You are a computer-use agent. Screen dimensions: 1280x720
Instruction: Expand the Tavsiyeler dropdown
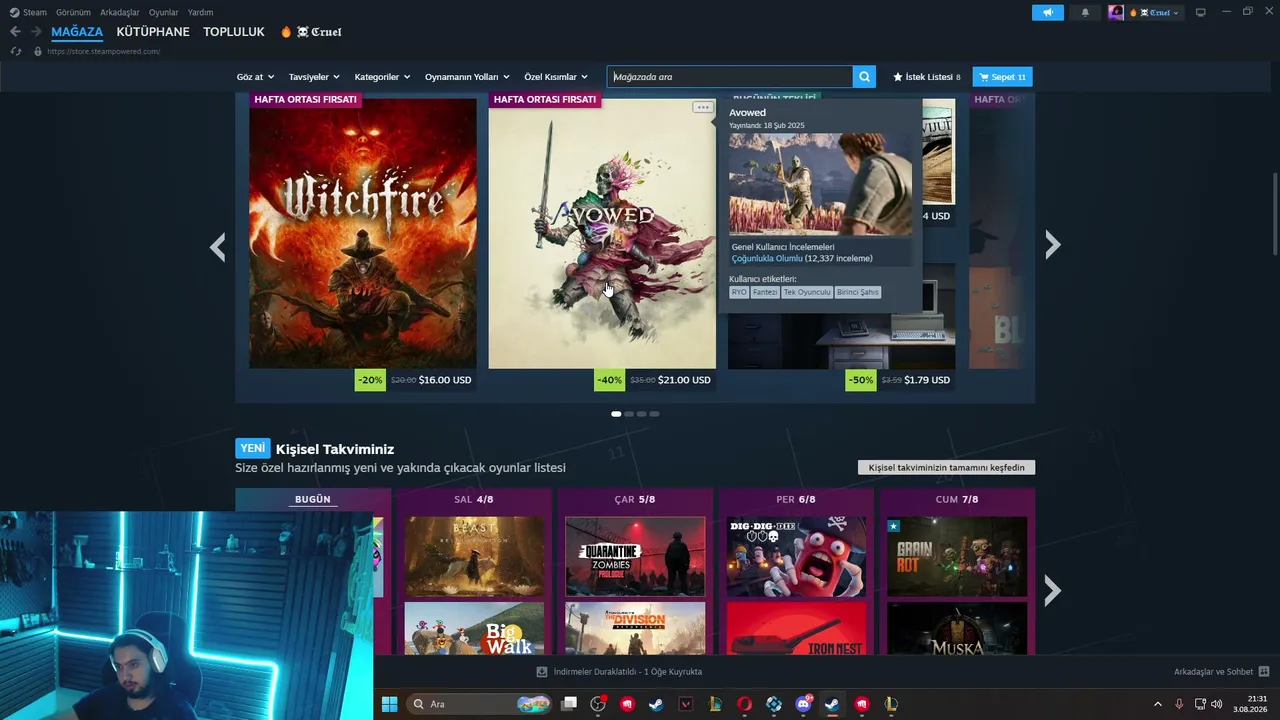pyautogui.click(x=314, y=77)
